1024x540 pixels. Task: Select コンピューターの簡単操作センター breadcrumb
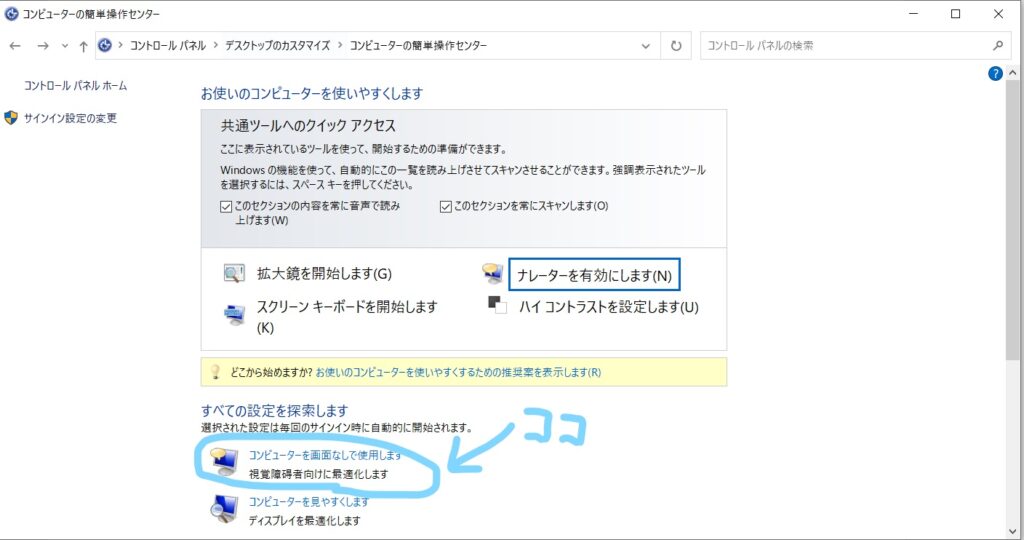point(419,45)
